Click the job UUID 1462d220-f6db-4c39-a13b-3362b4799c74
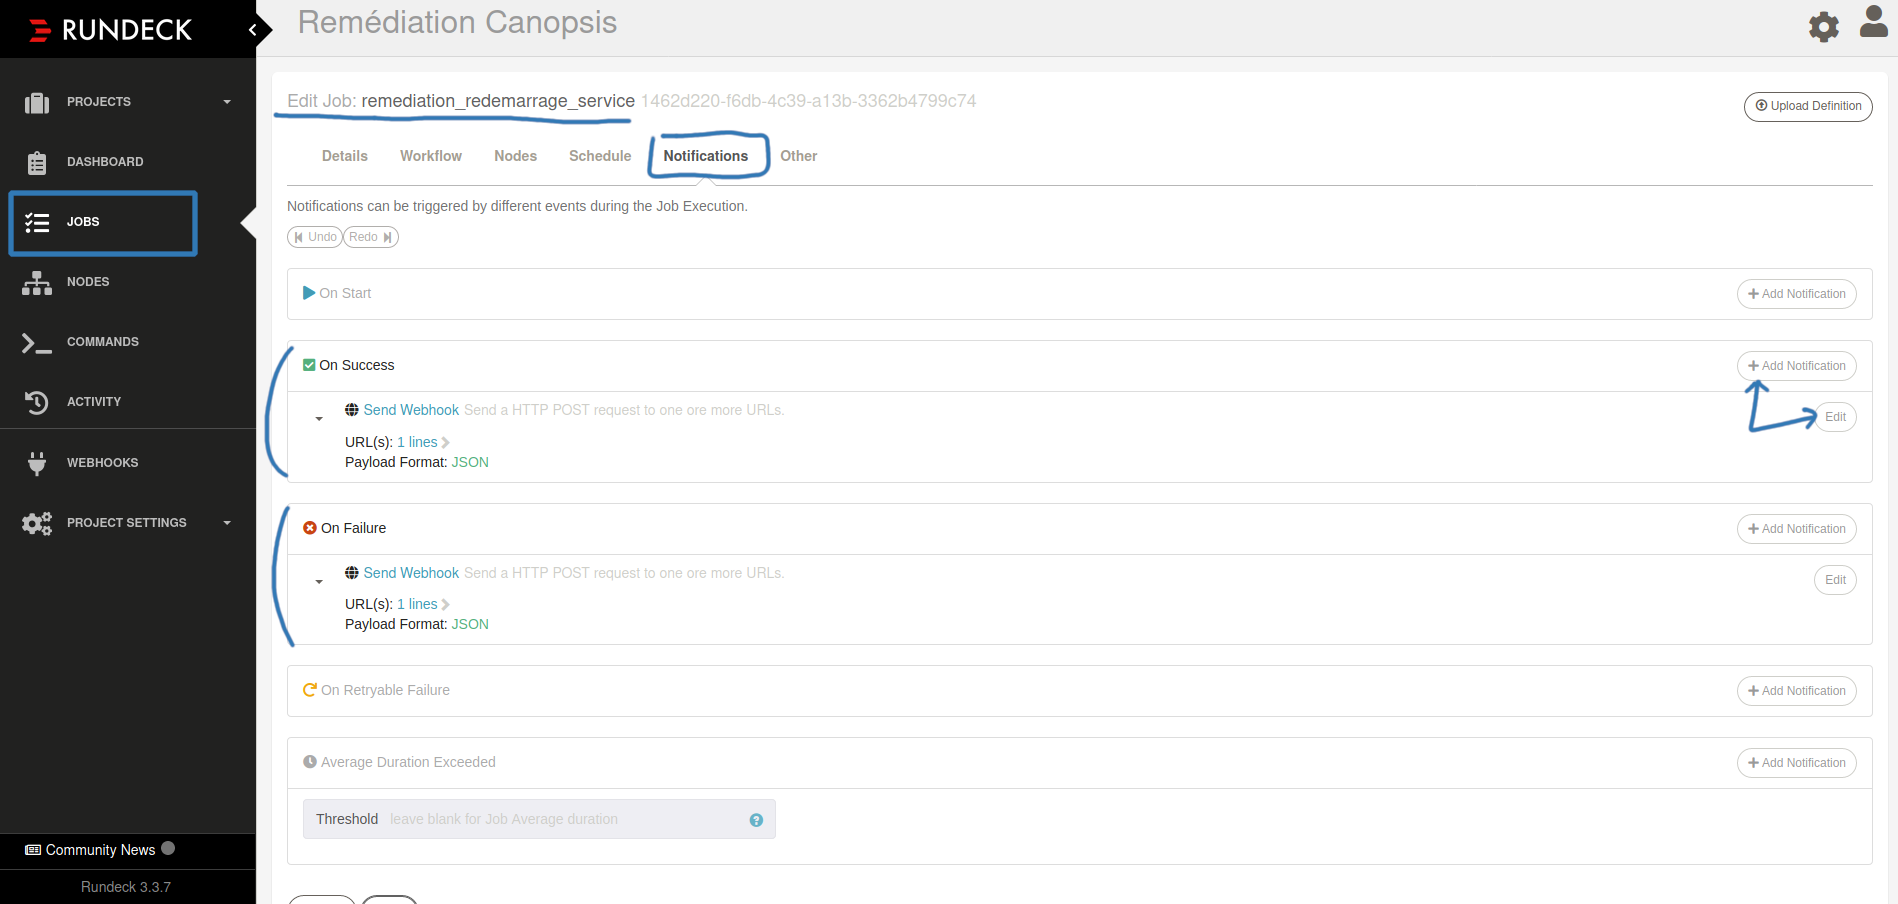The width and height of the screenshot is (1898, 904). pyautogui.click(x=808, y=101)
